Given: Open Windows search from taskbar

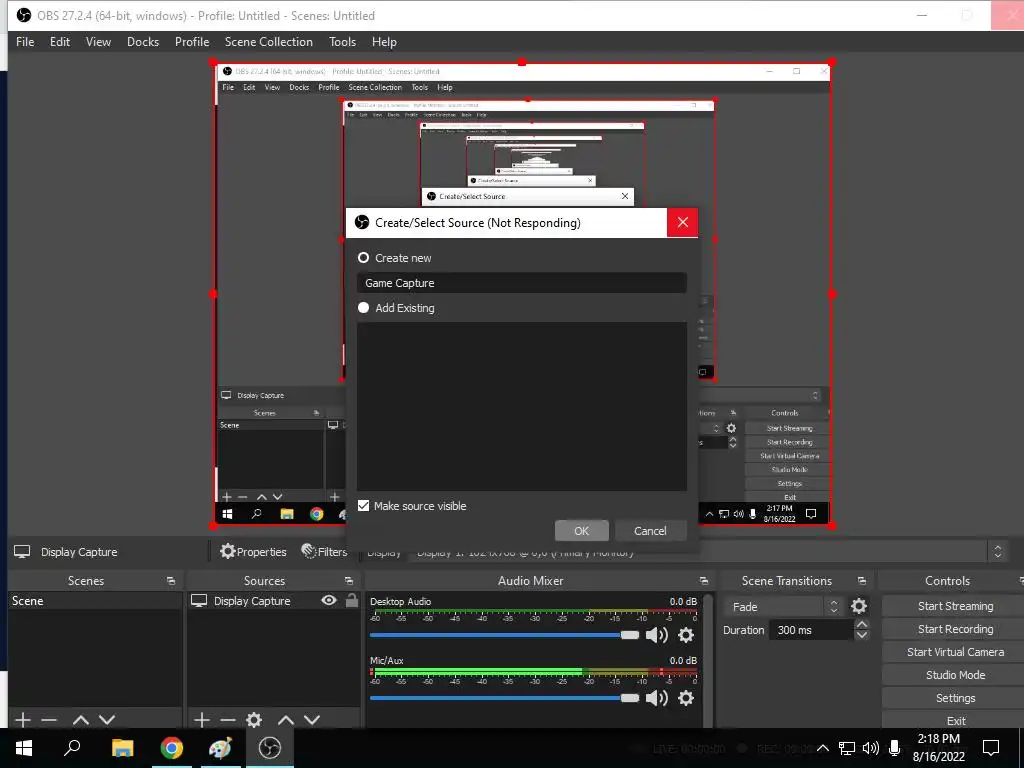Looking at the screenshot, I should 72,748.
